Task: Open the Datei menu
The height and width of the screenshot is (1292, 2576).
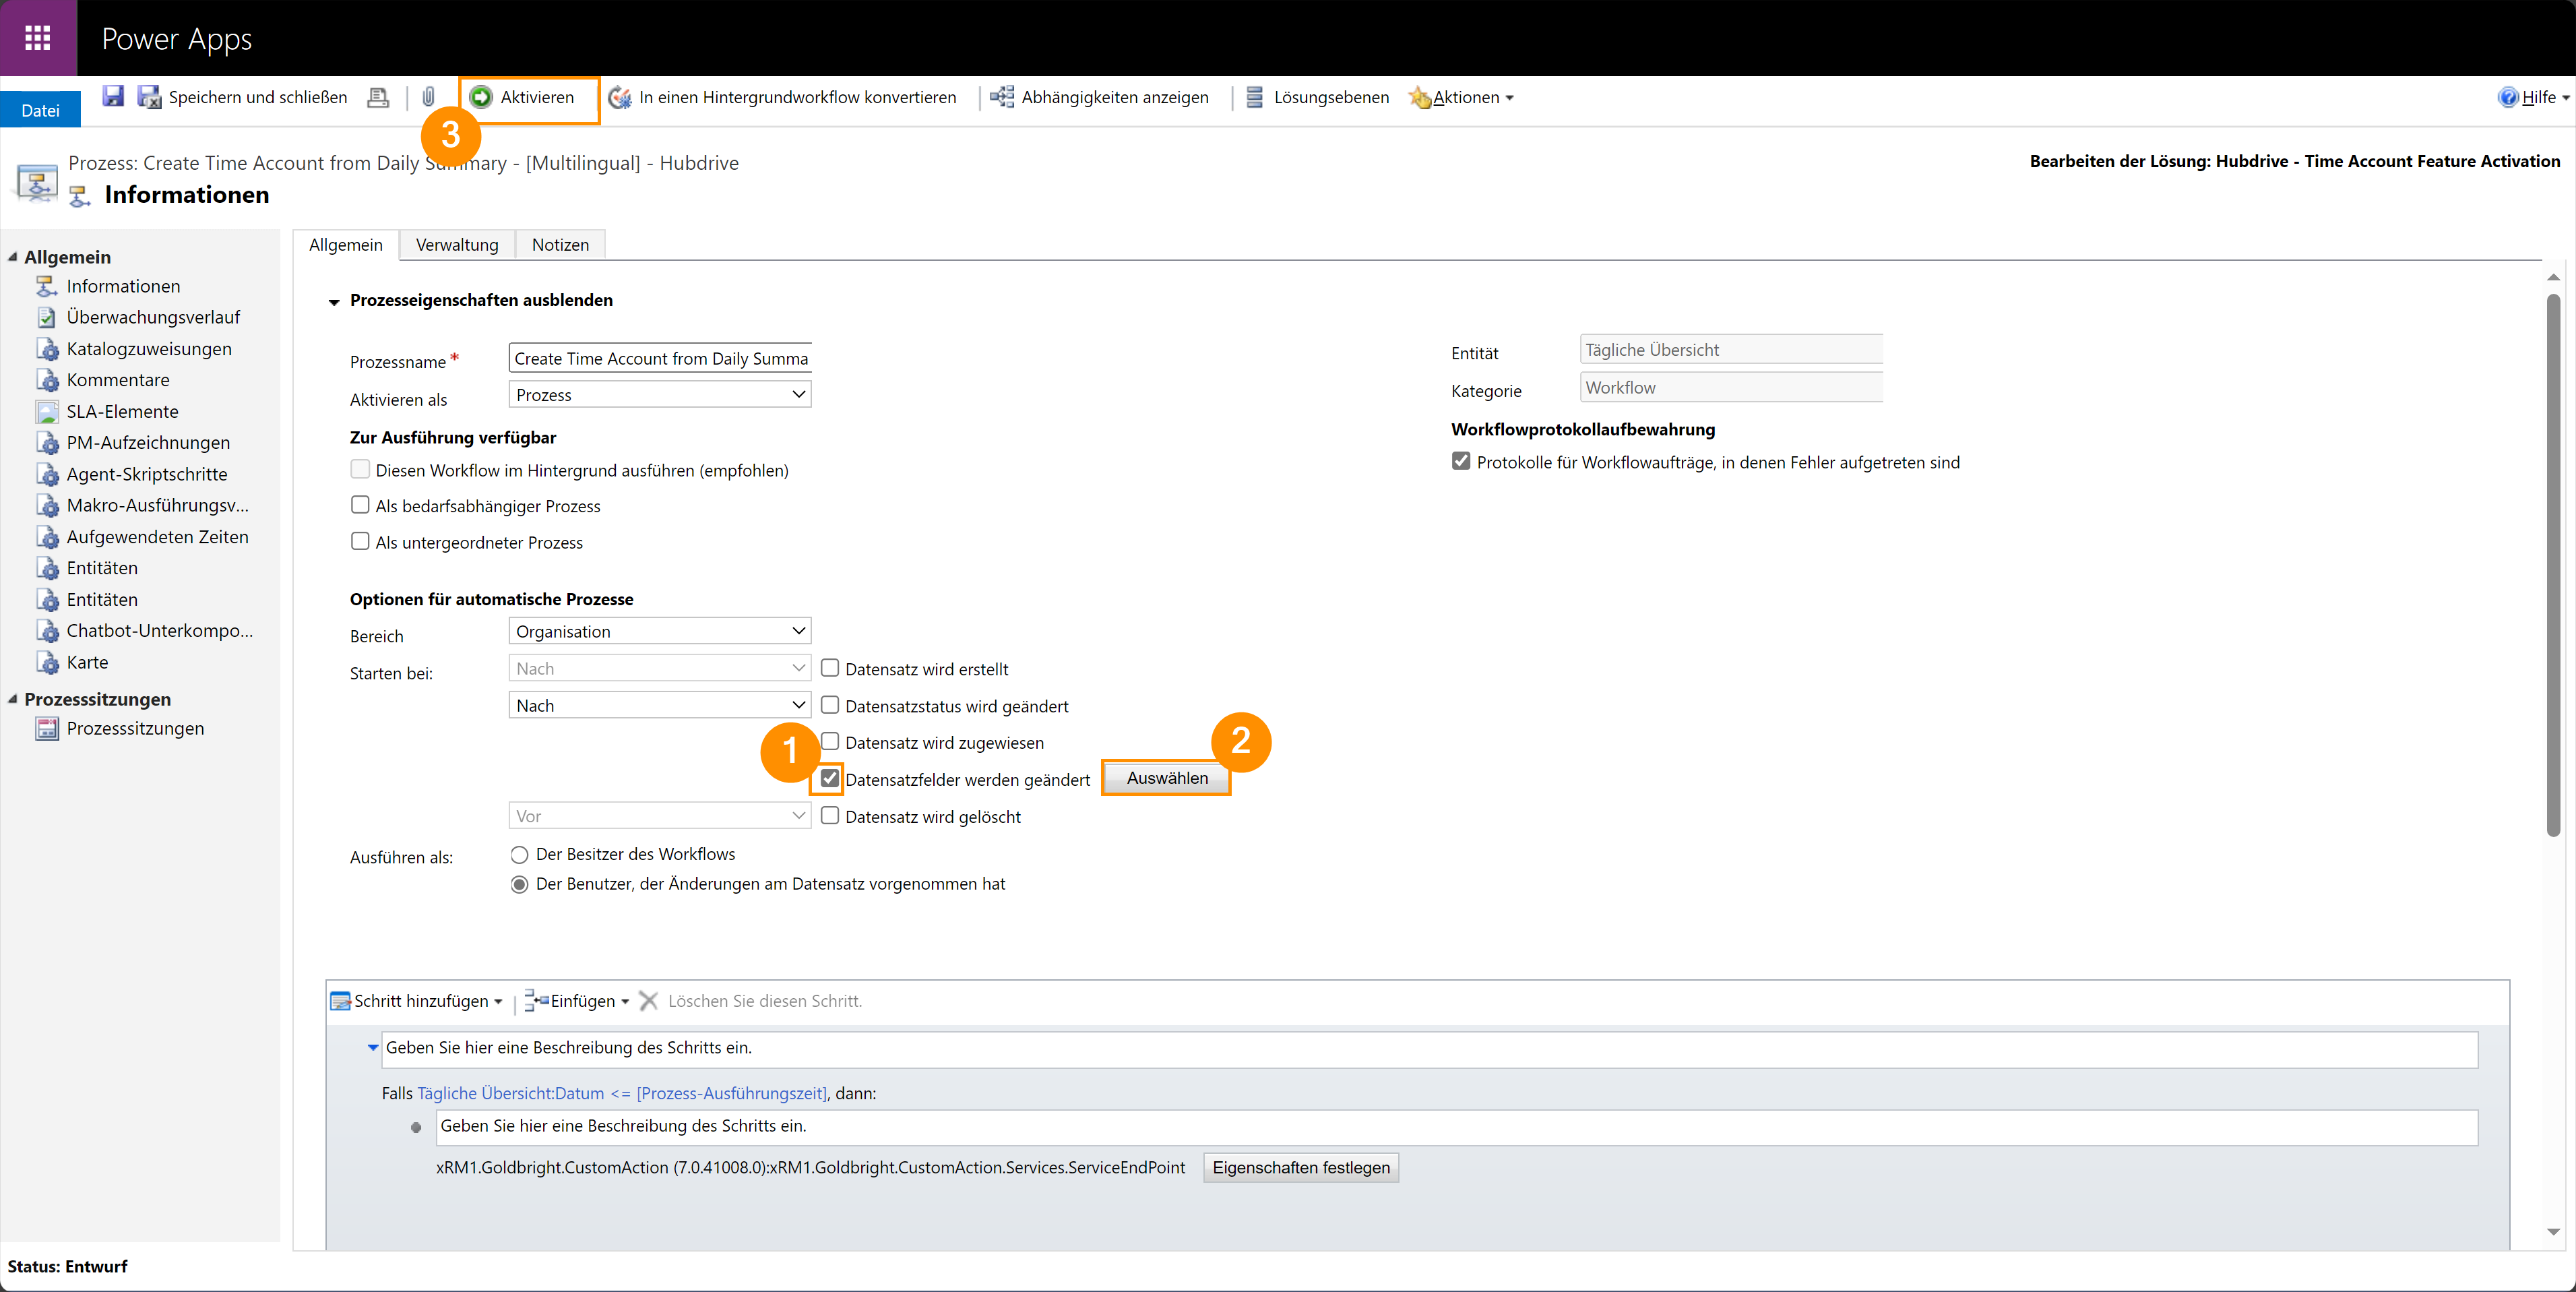Action: [x=40, y=110]
